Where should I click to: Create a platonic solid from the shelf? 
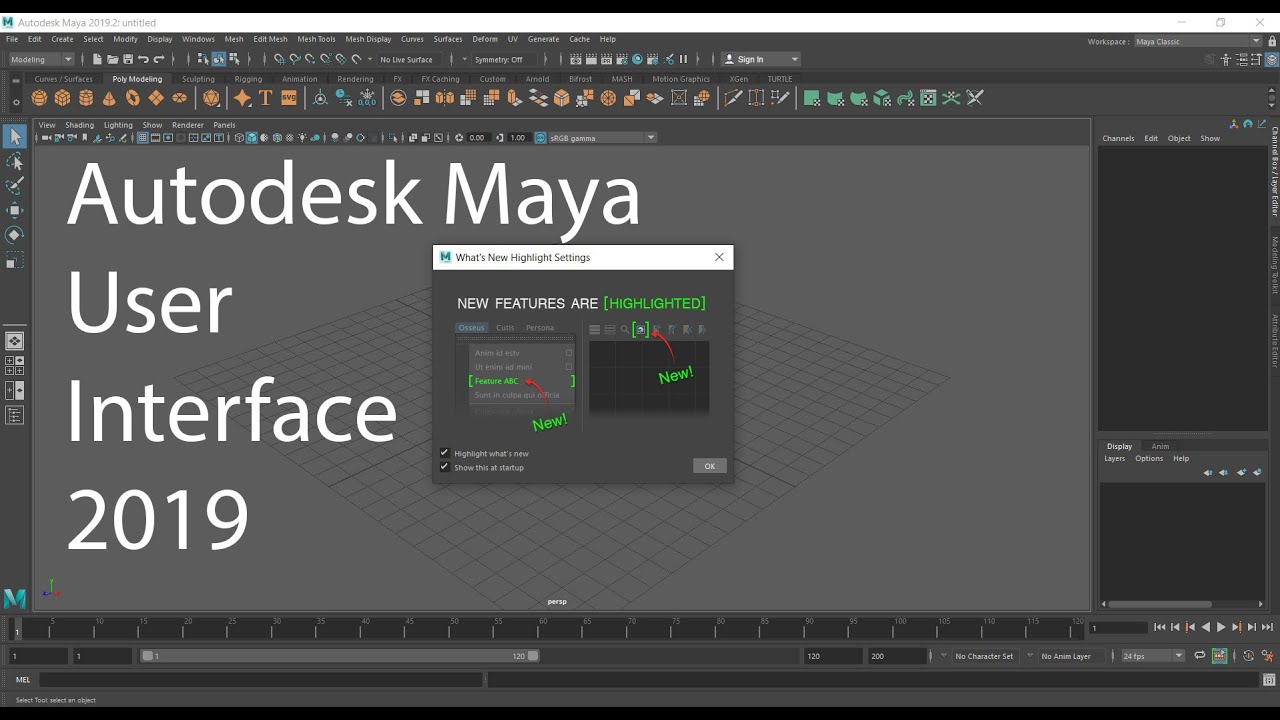pyautogui.click(x=211, y=98)
